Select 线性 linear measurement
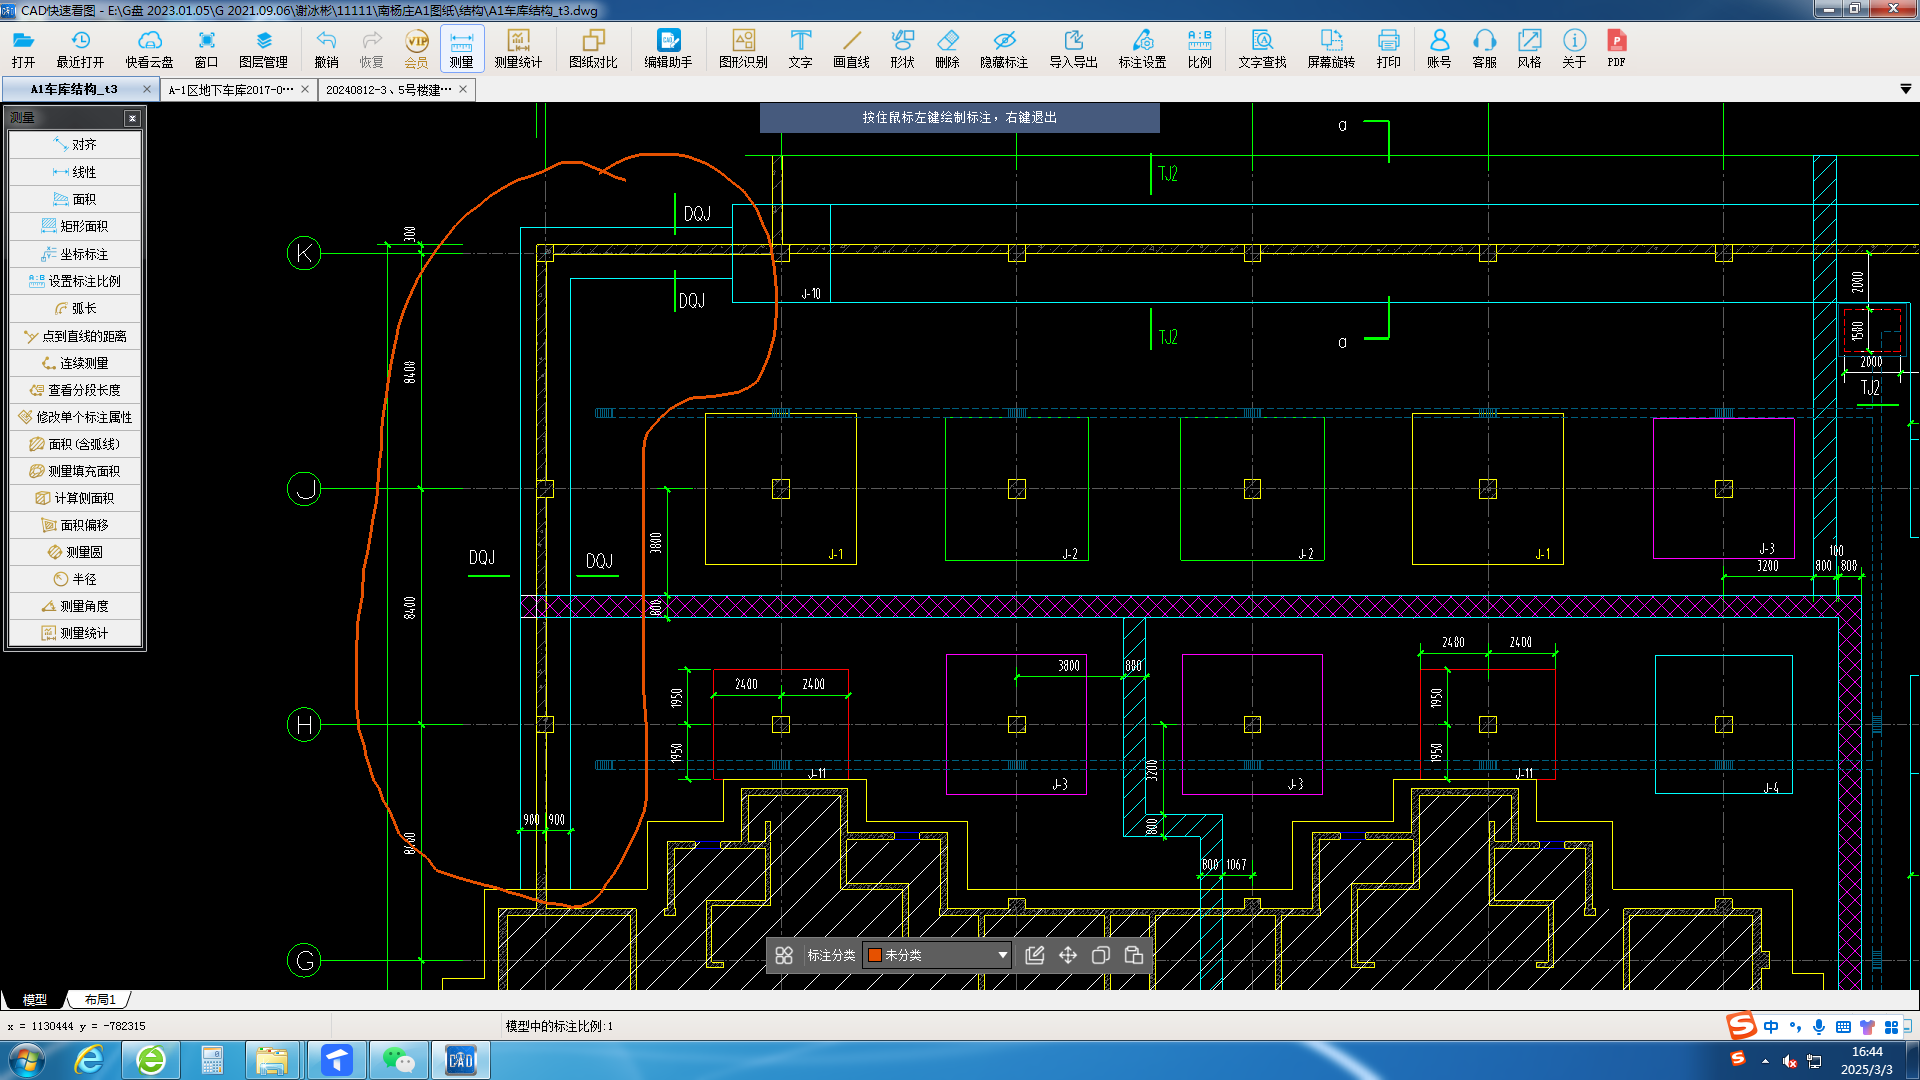 pos(75,172)
